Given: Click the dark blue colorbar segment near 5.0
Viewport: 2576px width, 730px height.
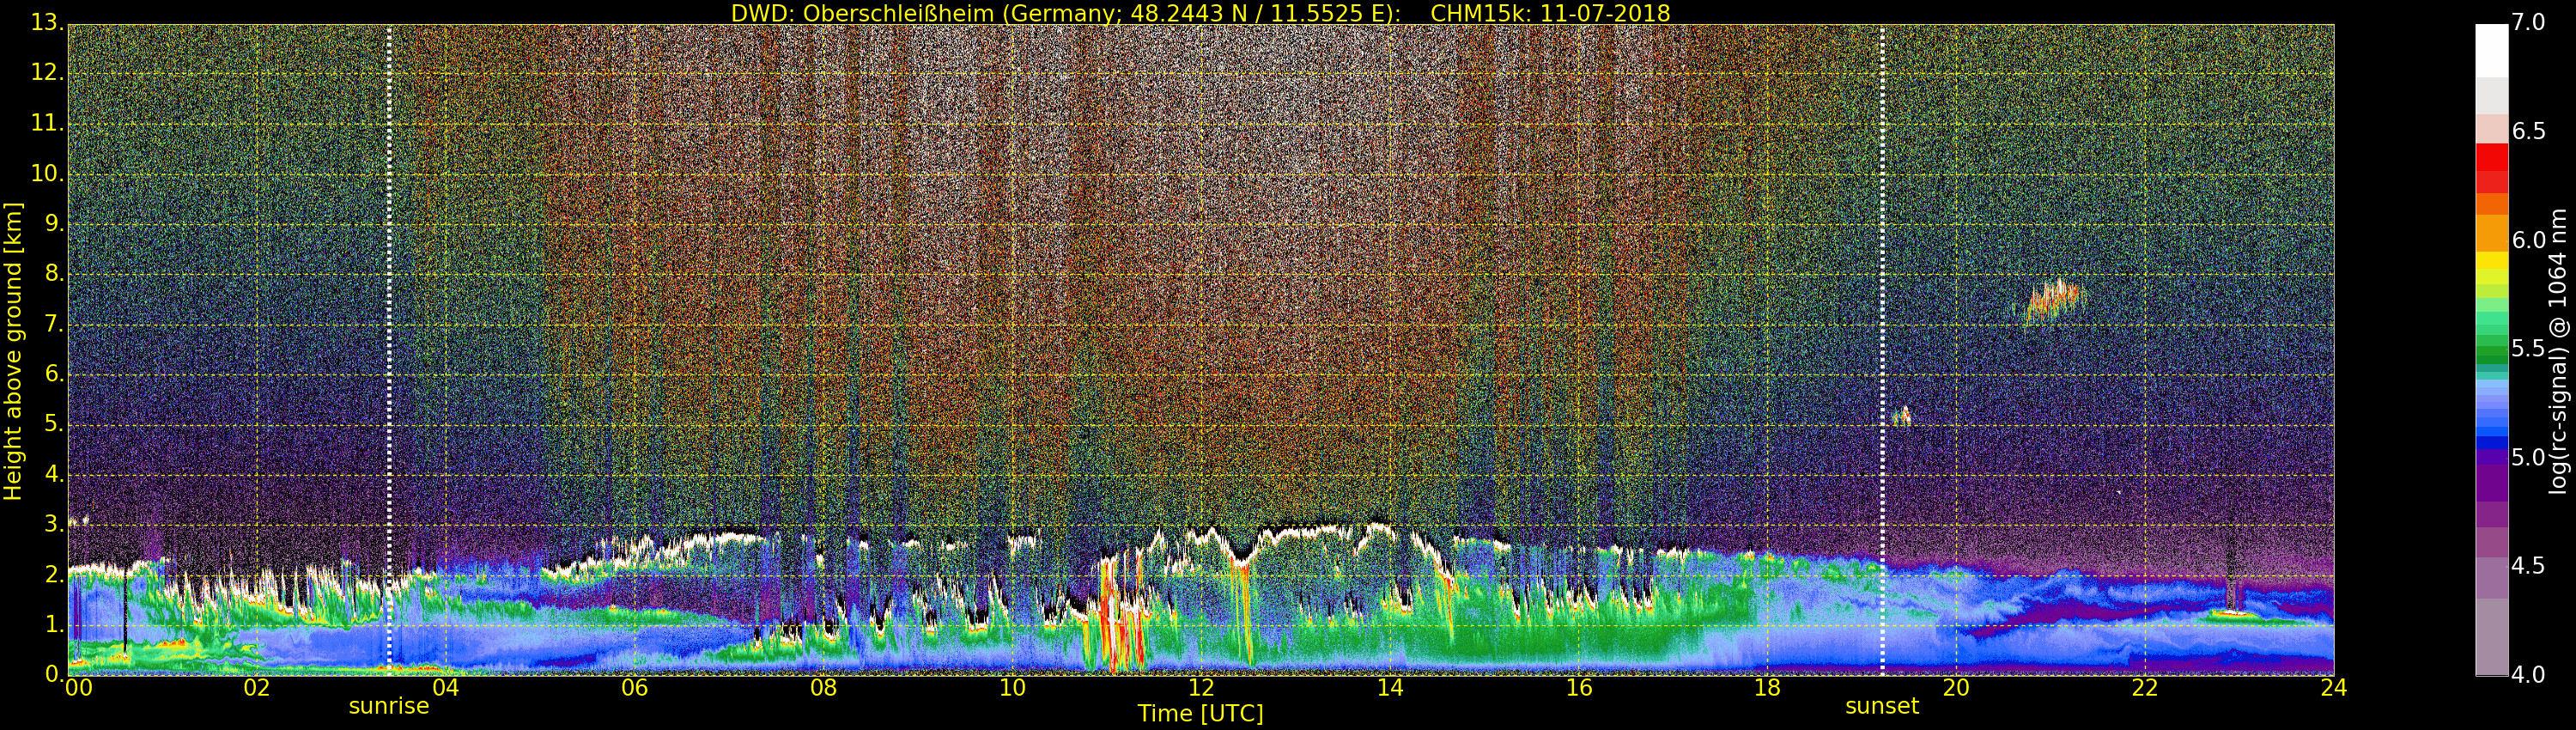Looking at the screenshot, I should tap(2492, 443).
